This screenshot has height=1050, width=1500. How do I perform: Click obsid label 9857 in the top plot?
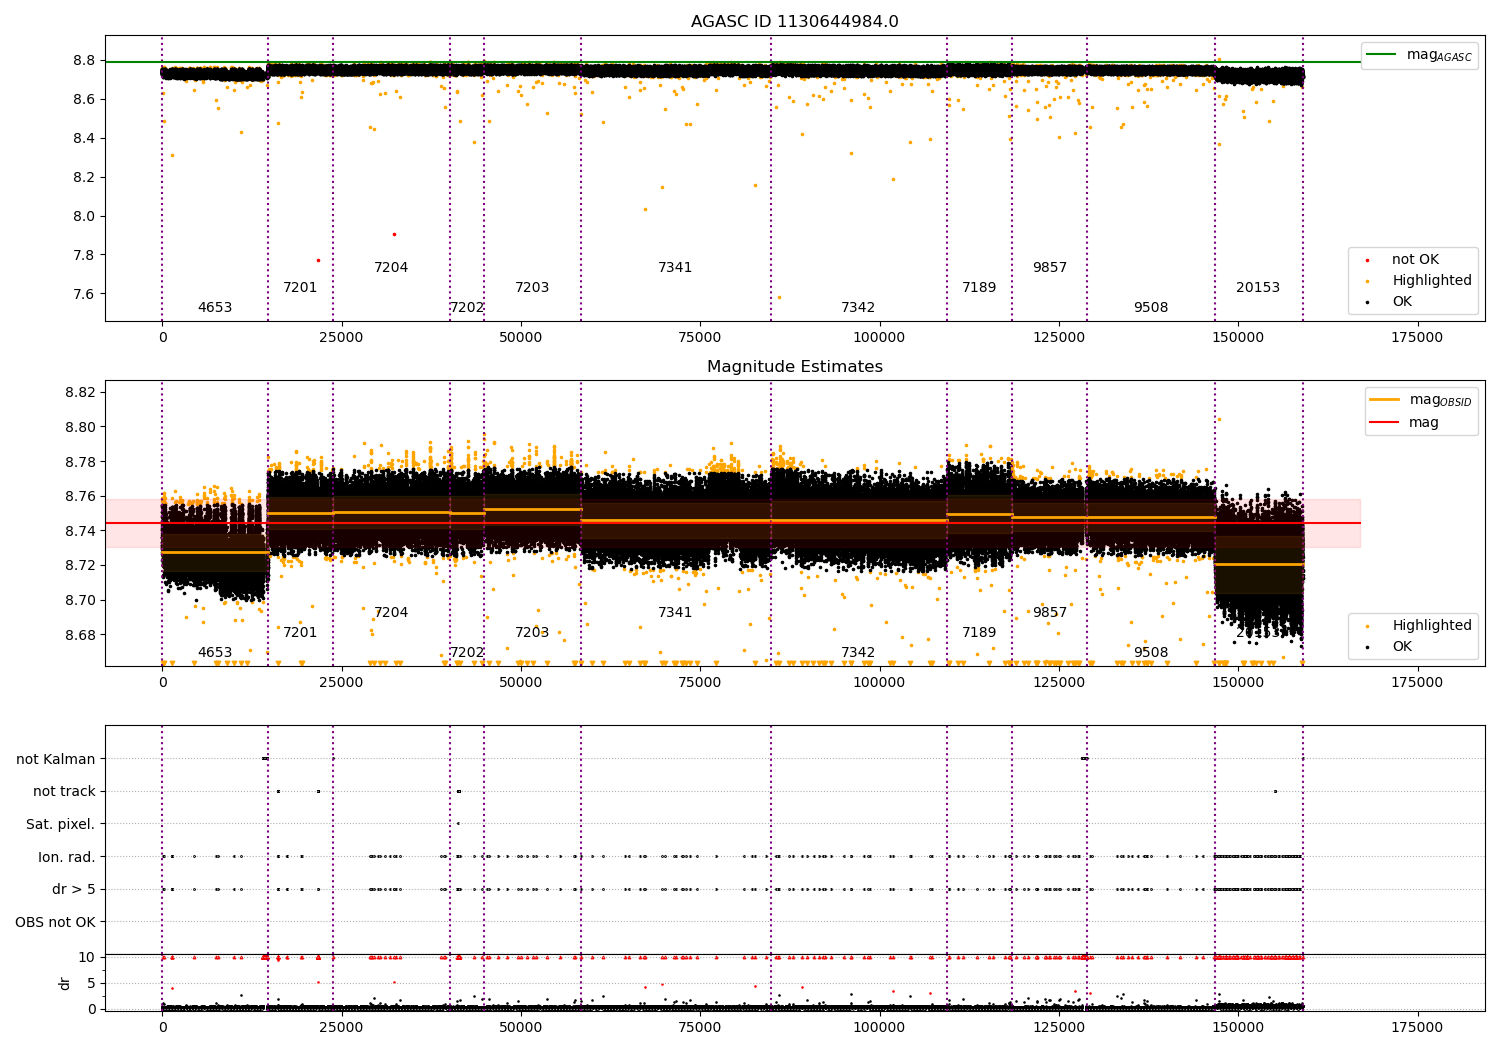point(1050,268)
